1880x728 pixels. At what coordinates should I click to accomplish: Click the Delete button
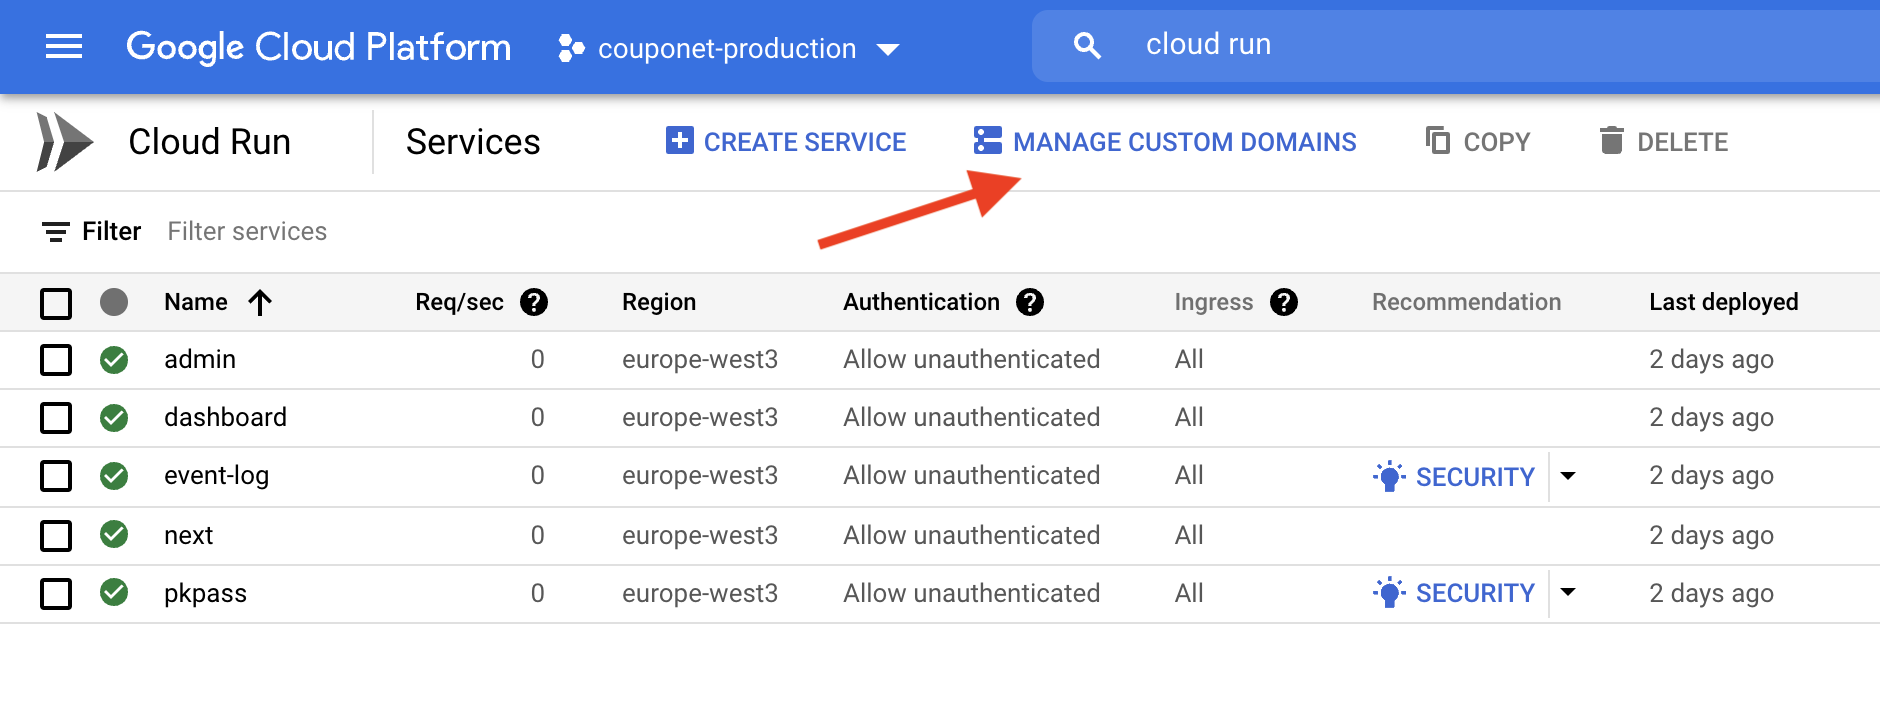click(1663, 142)
